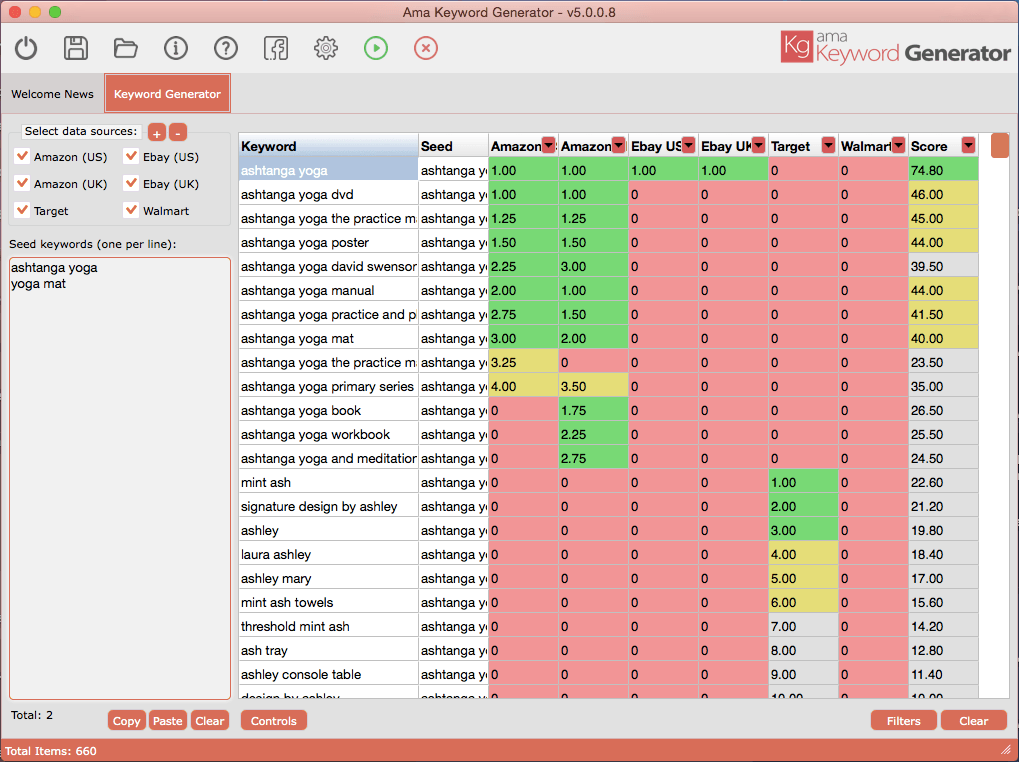Toggle the Amazon (UK) checkbox

click(x=23, y=183)
